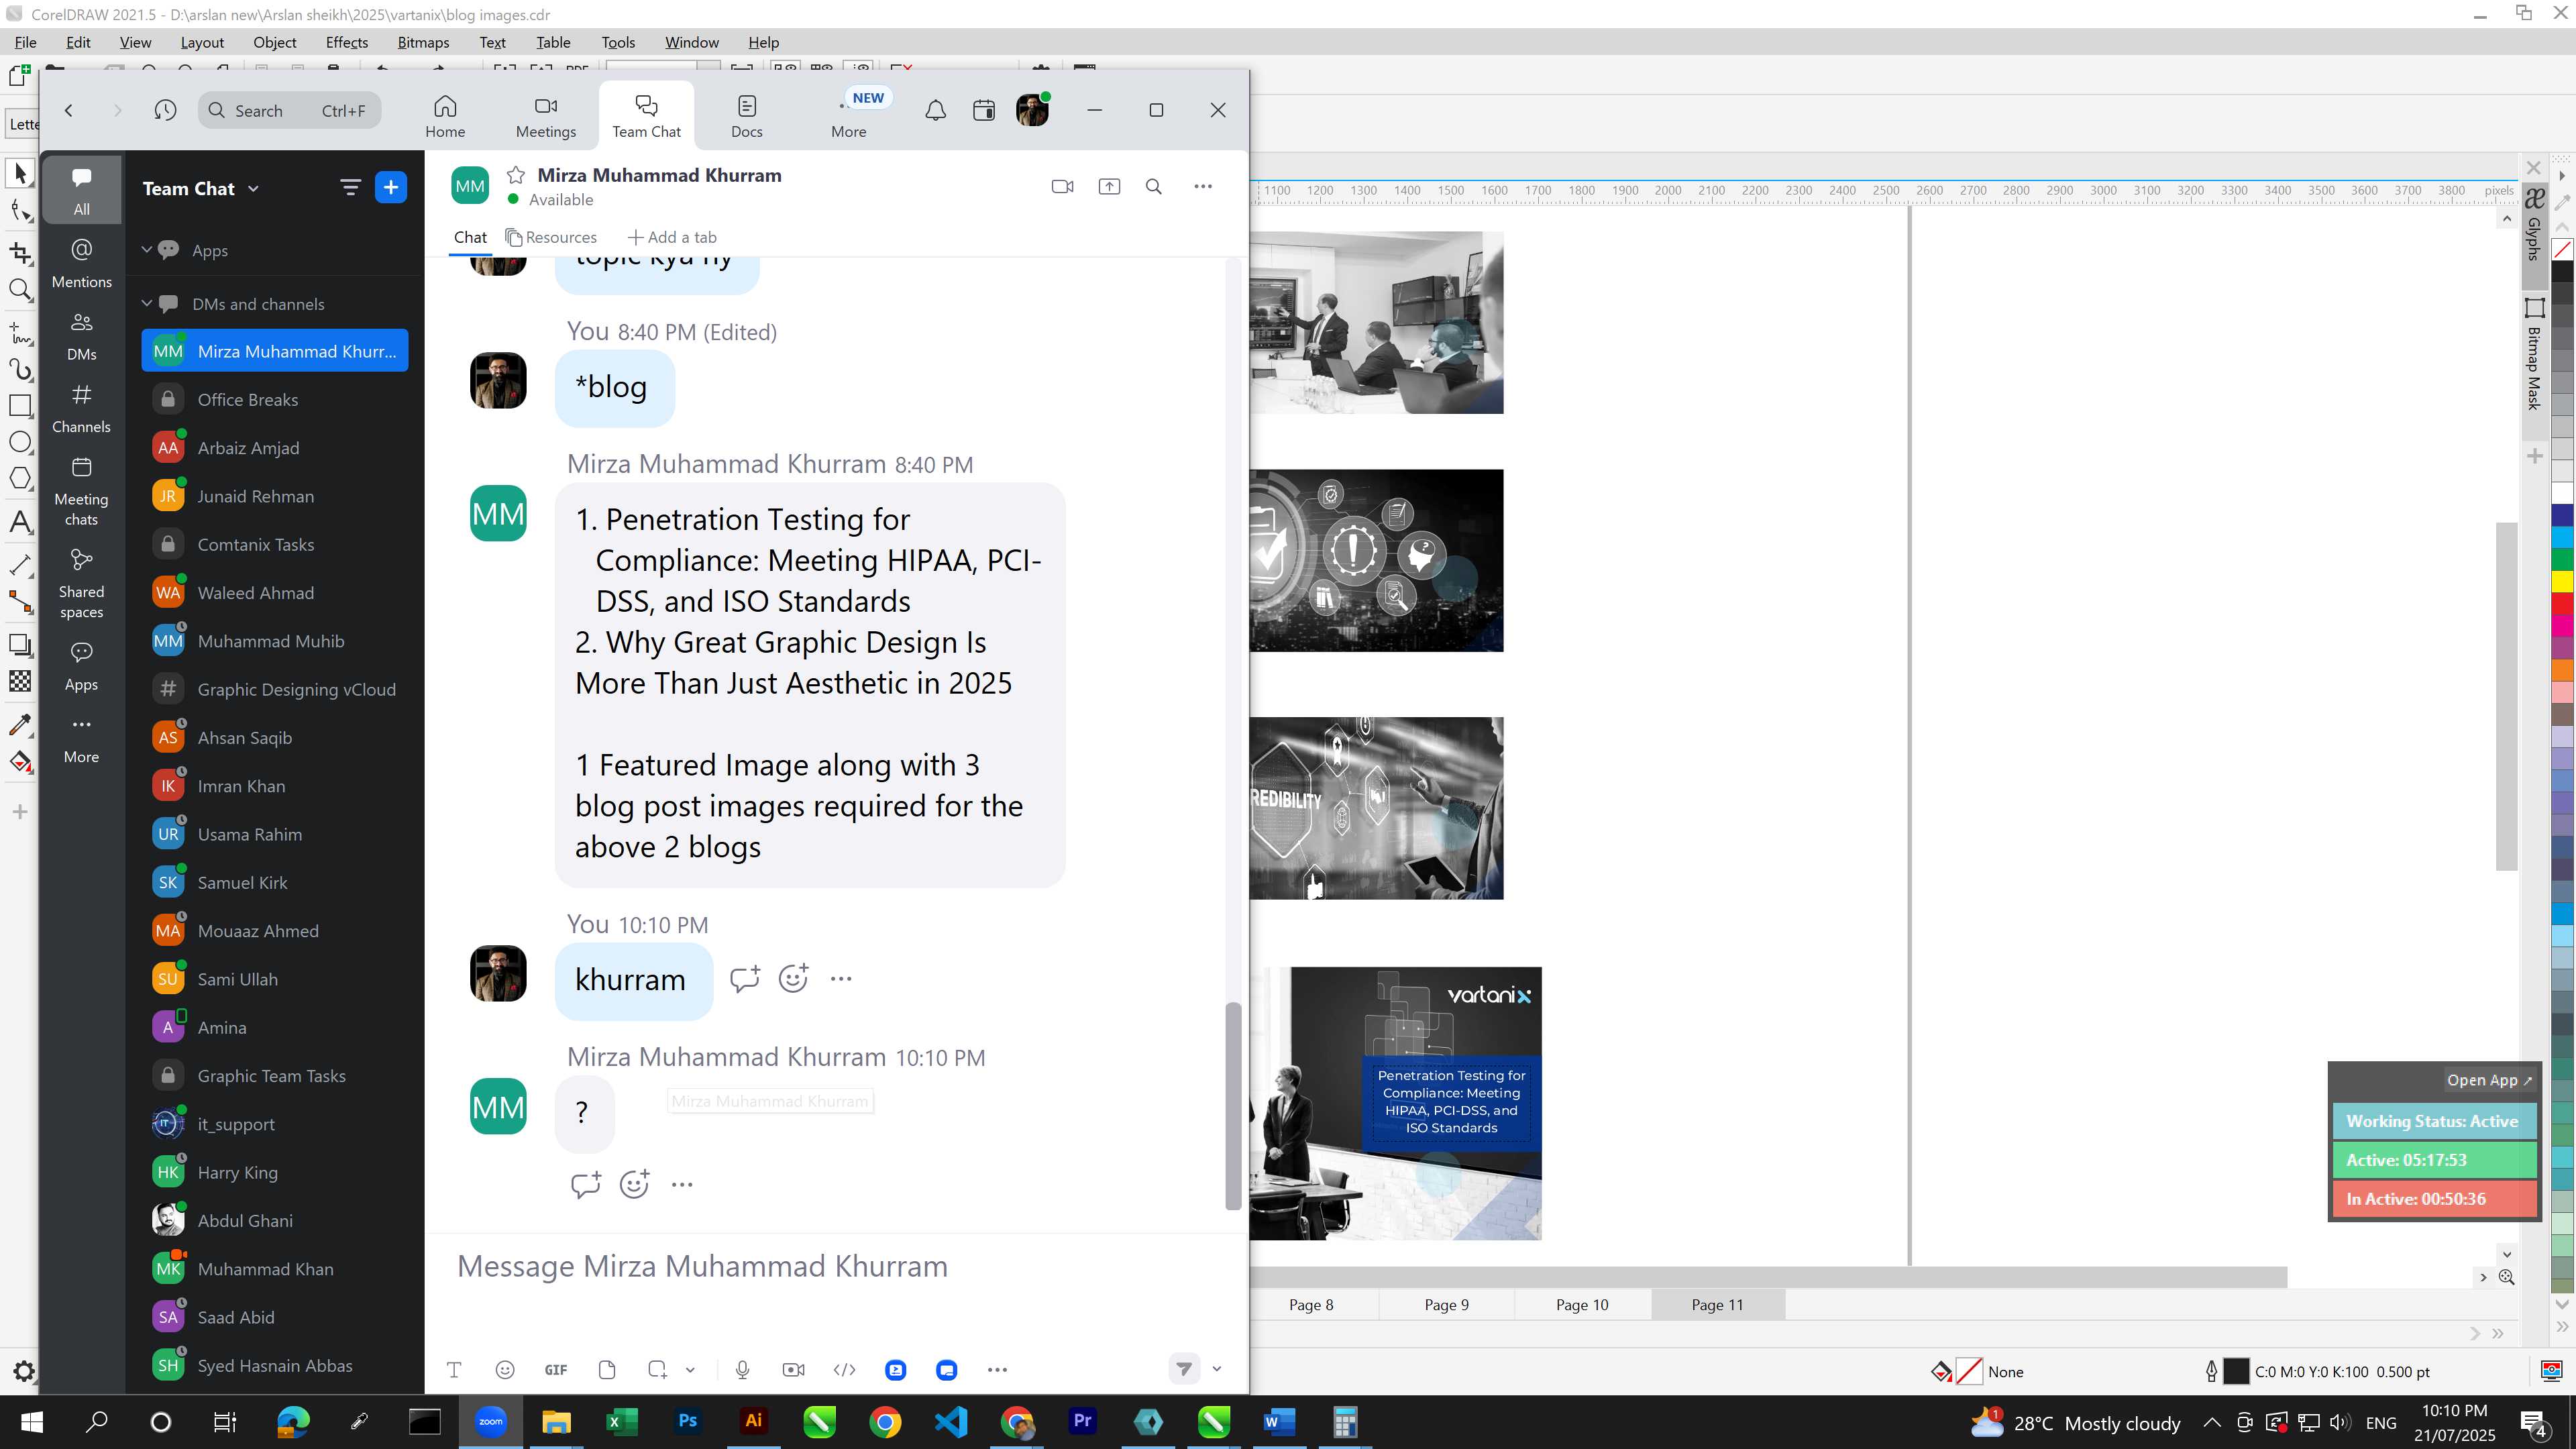This screenshot has width=2576, height=1449.
Task: Switch to Zoom Meetings tab
Action: [546, 116]
